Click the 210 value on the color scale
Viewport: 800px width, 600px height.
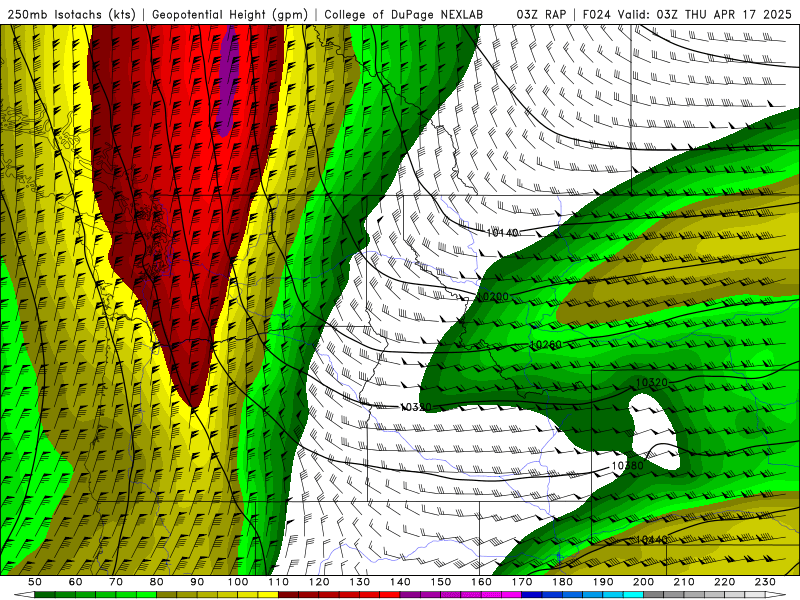point(685,582)
